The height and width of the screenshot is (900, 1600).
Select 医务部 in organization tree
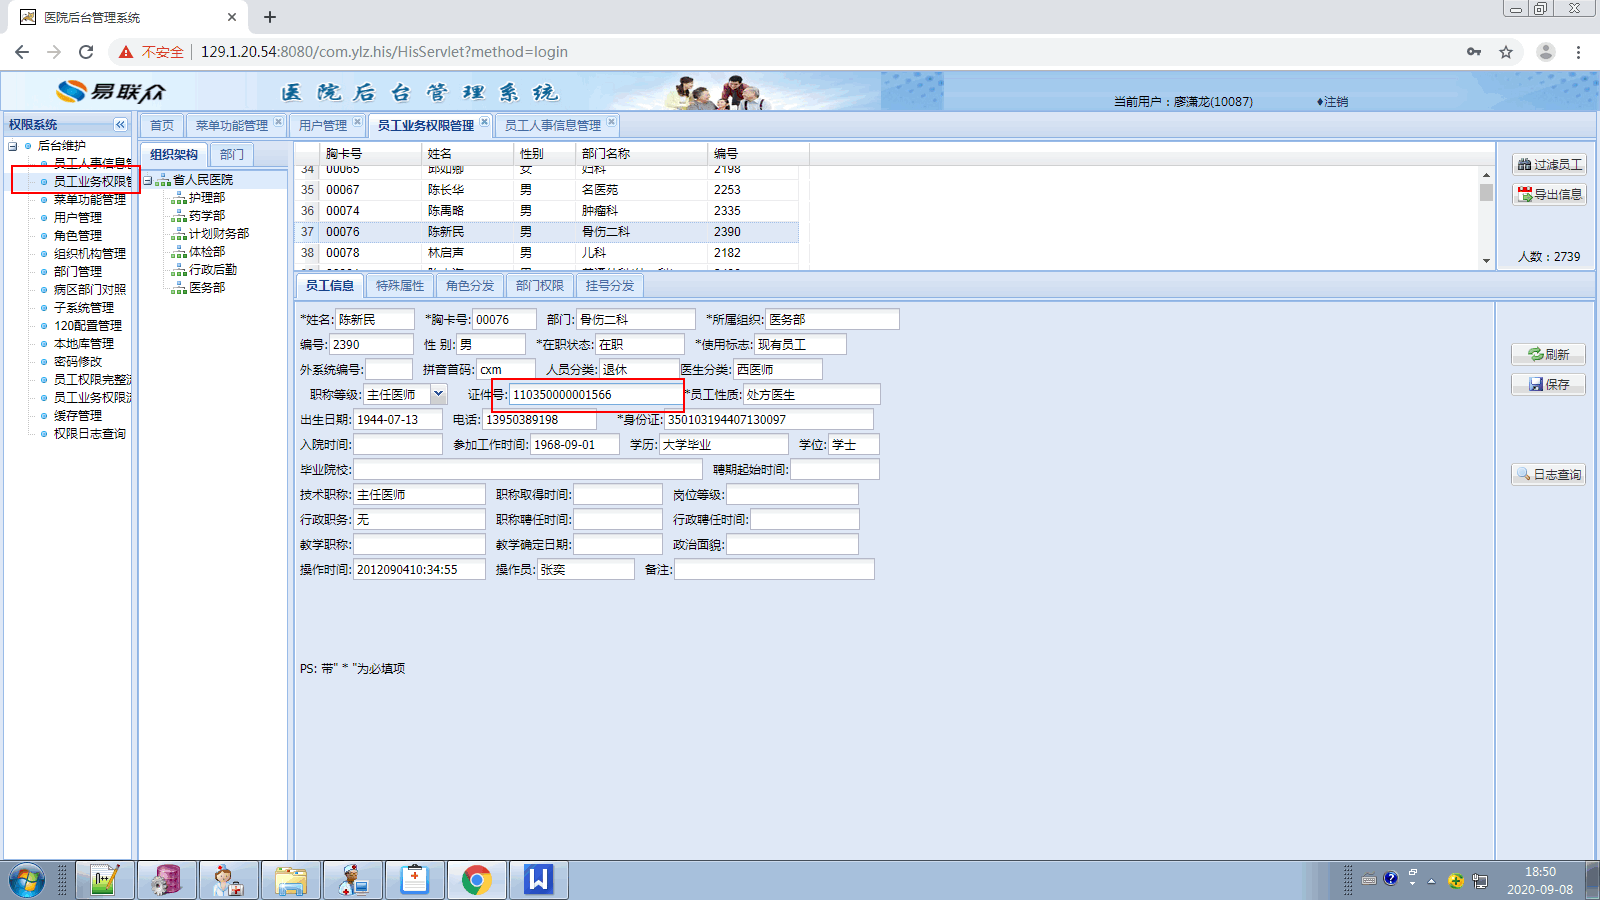(206, 288)
